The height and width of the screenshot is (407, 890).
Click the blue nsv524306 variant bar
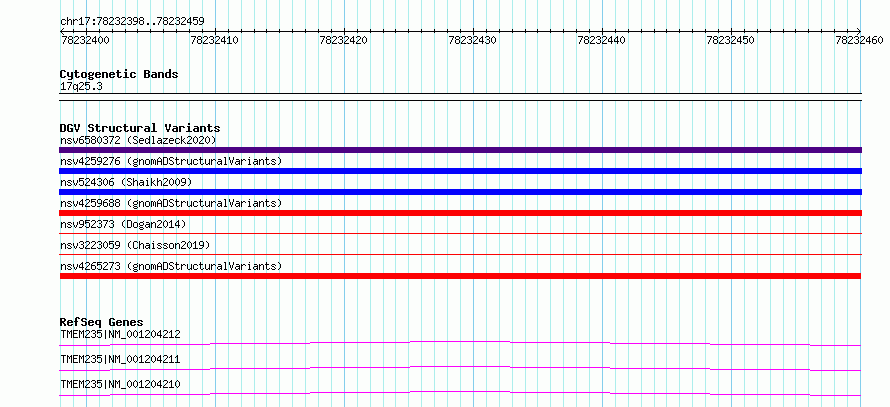tap(460, 192)
